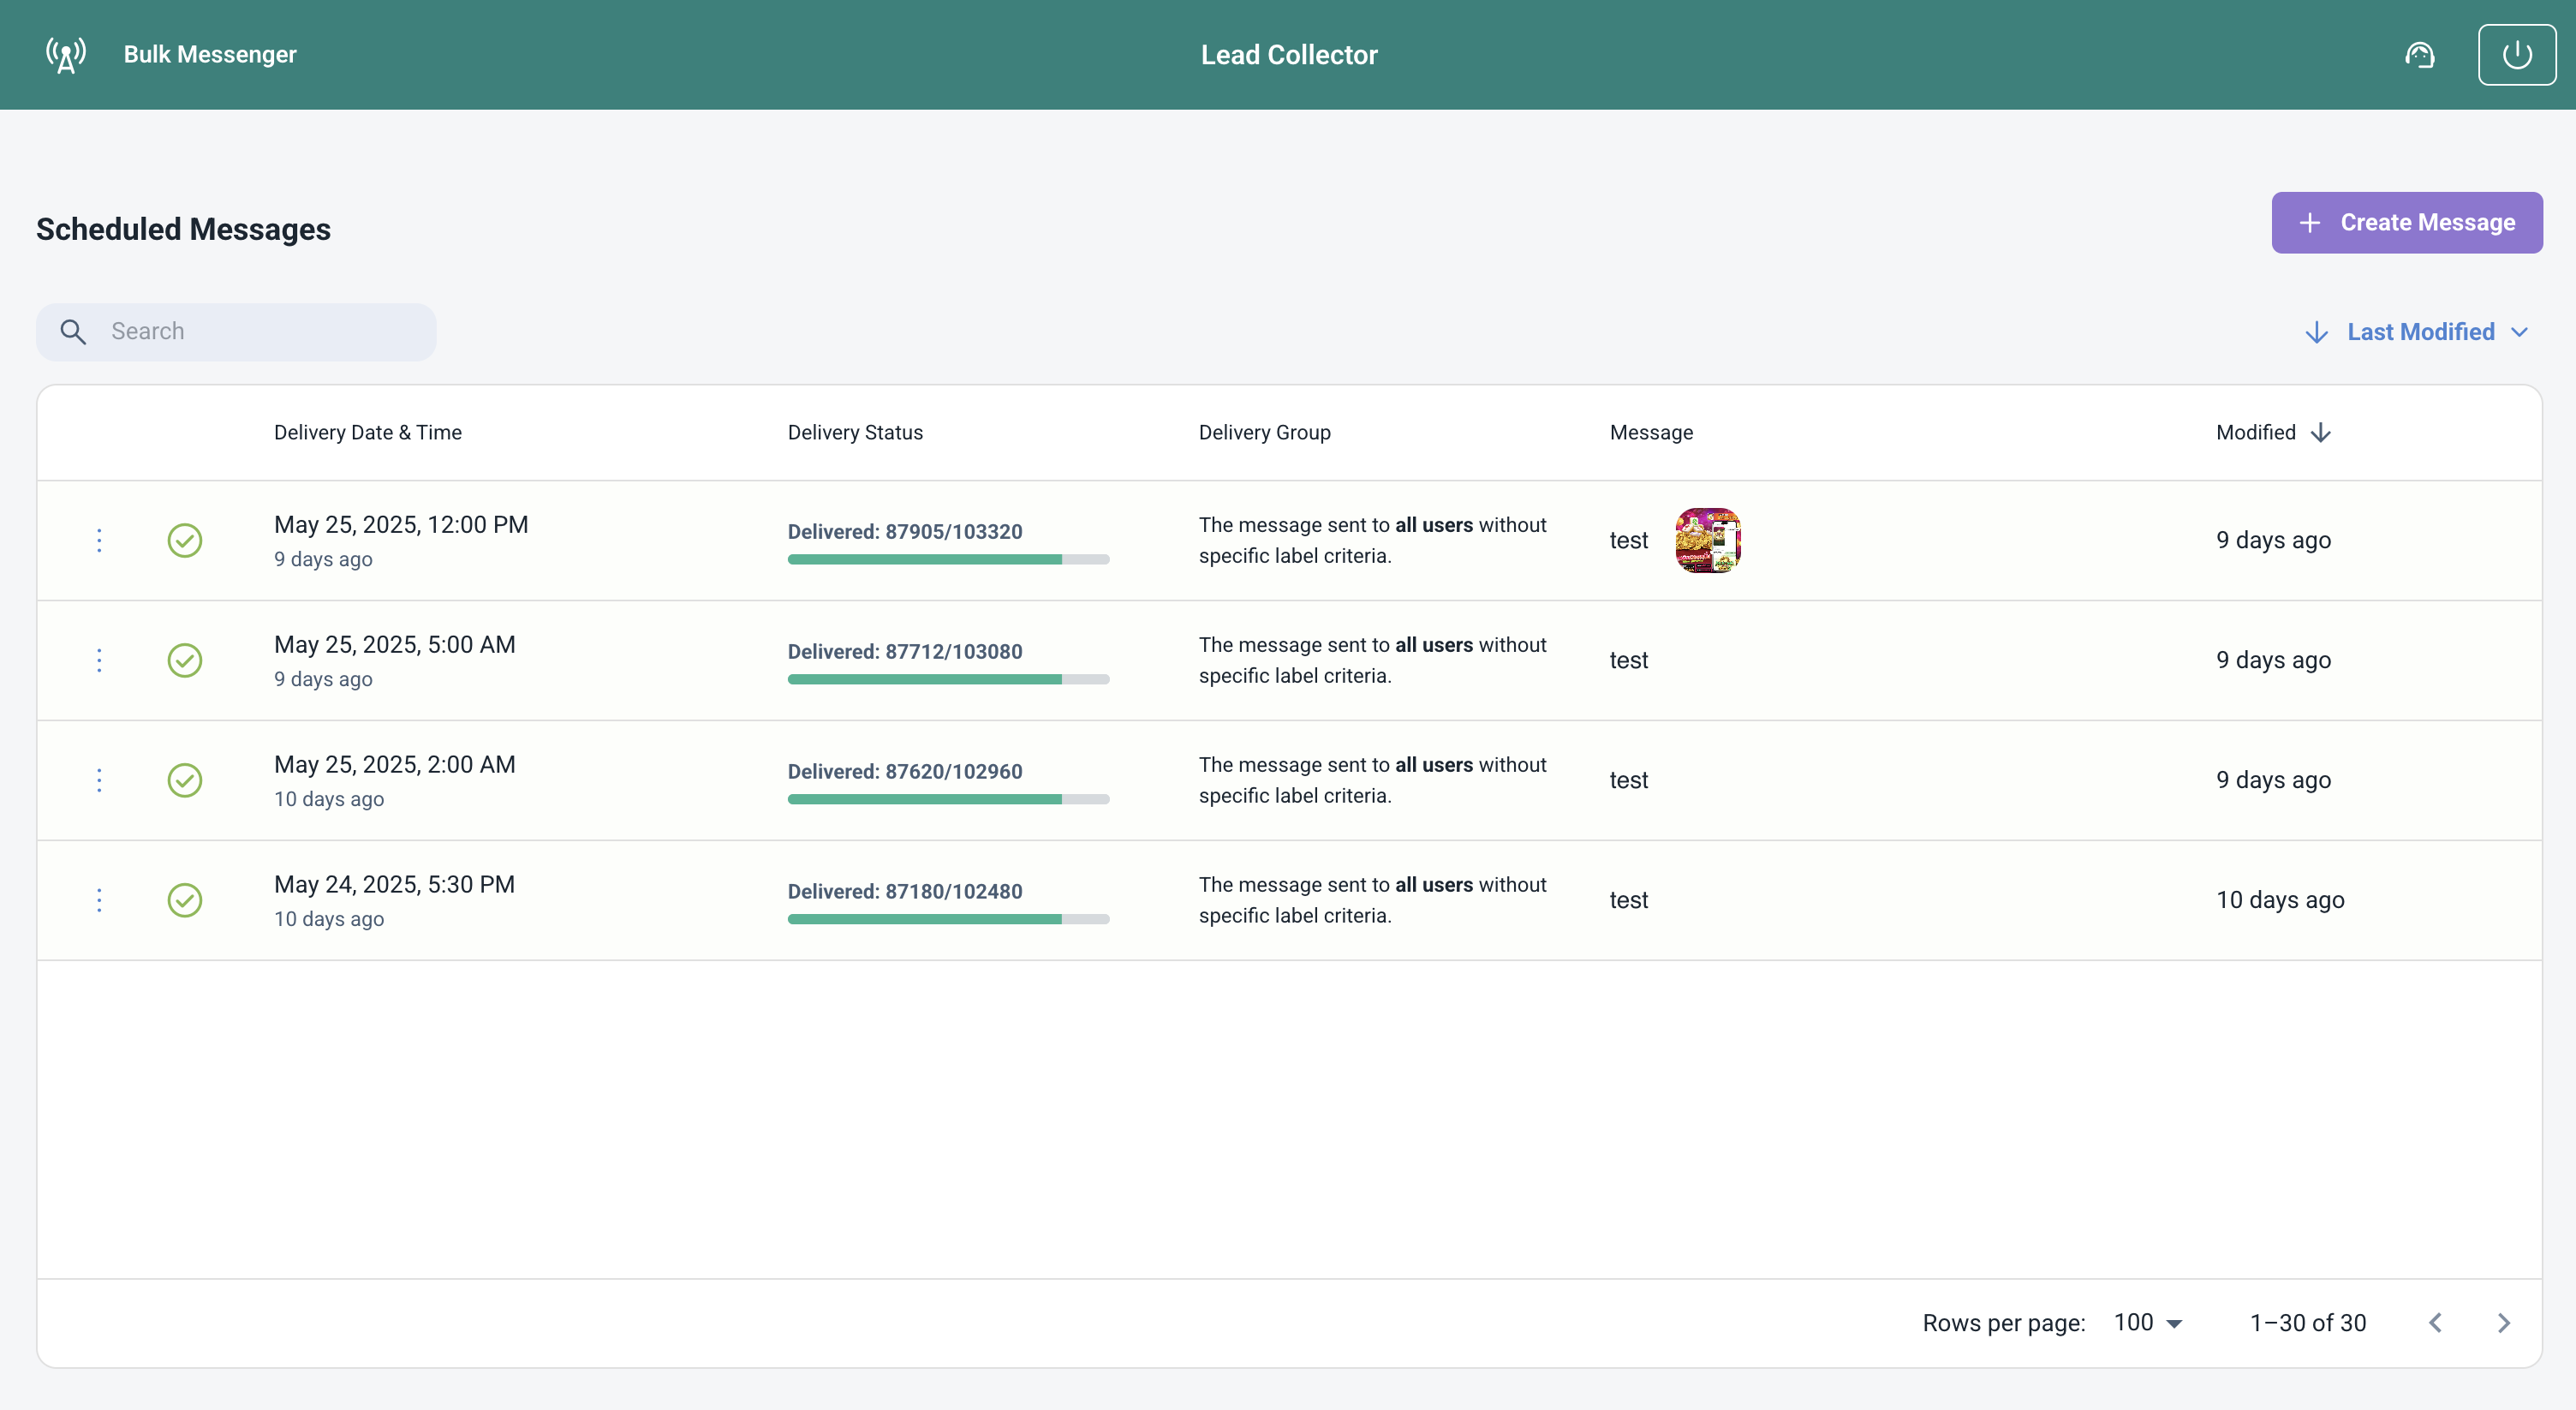The width and height of the screenshot is (2576, 1410).
Task: Click the Delivered: 87620/102960 text
Action: 905,771
